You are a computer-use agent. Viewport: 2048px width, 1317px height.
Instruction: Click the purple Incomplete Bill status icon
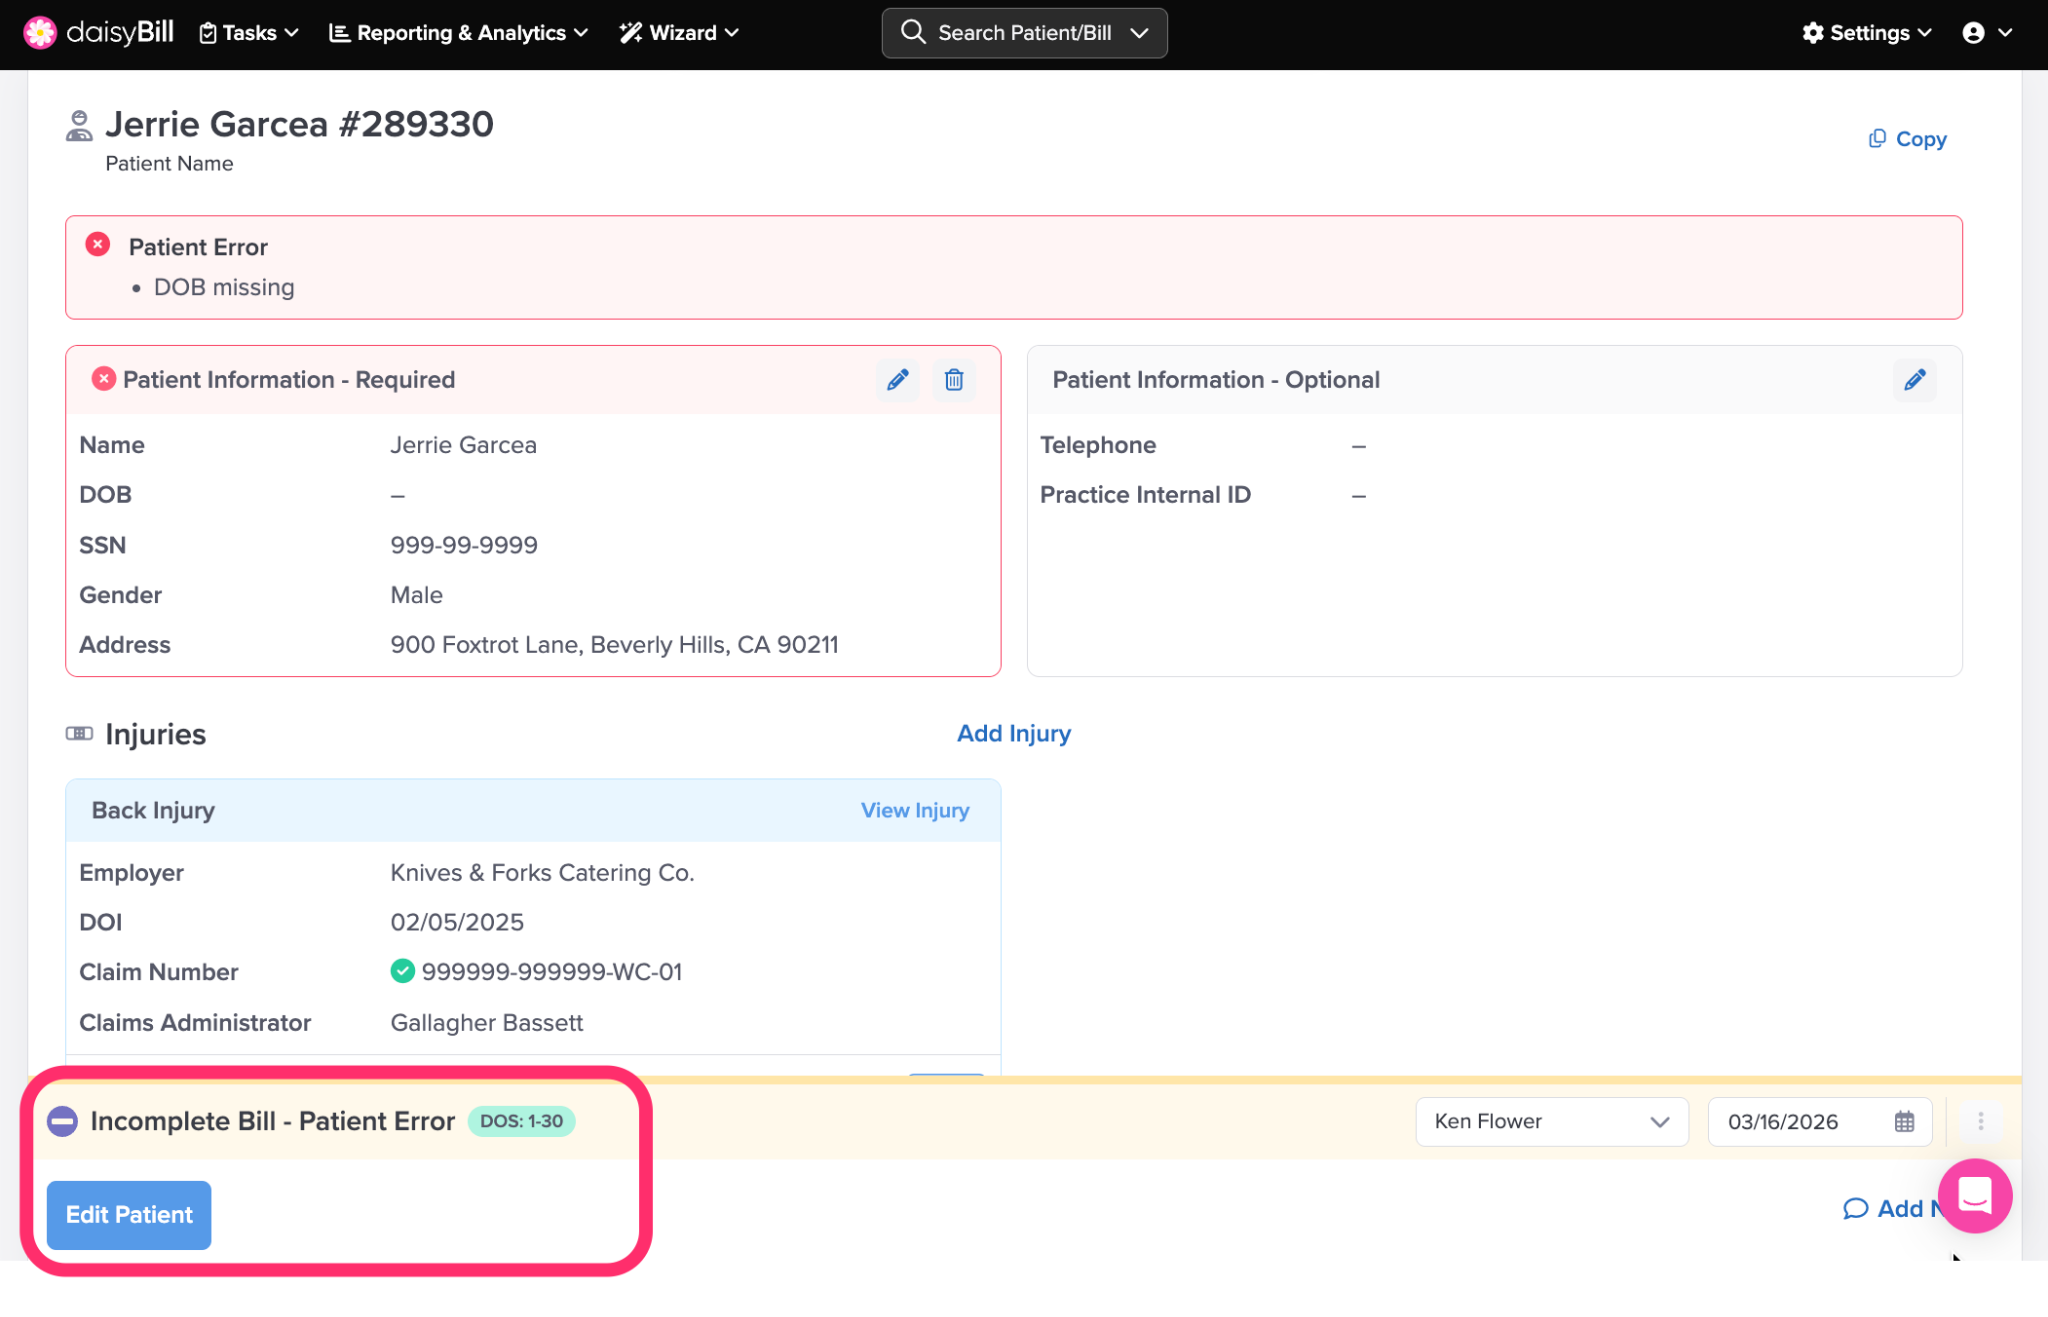(62, 1121)
